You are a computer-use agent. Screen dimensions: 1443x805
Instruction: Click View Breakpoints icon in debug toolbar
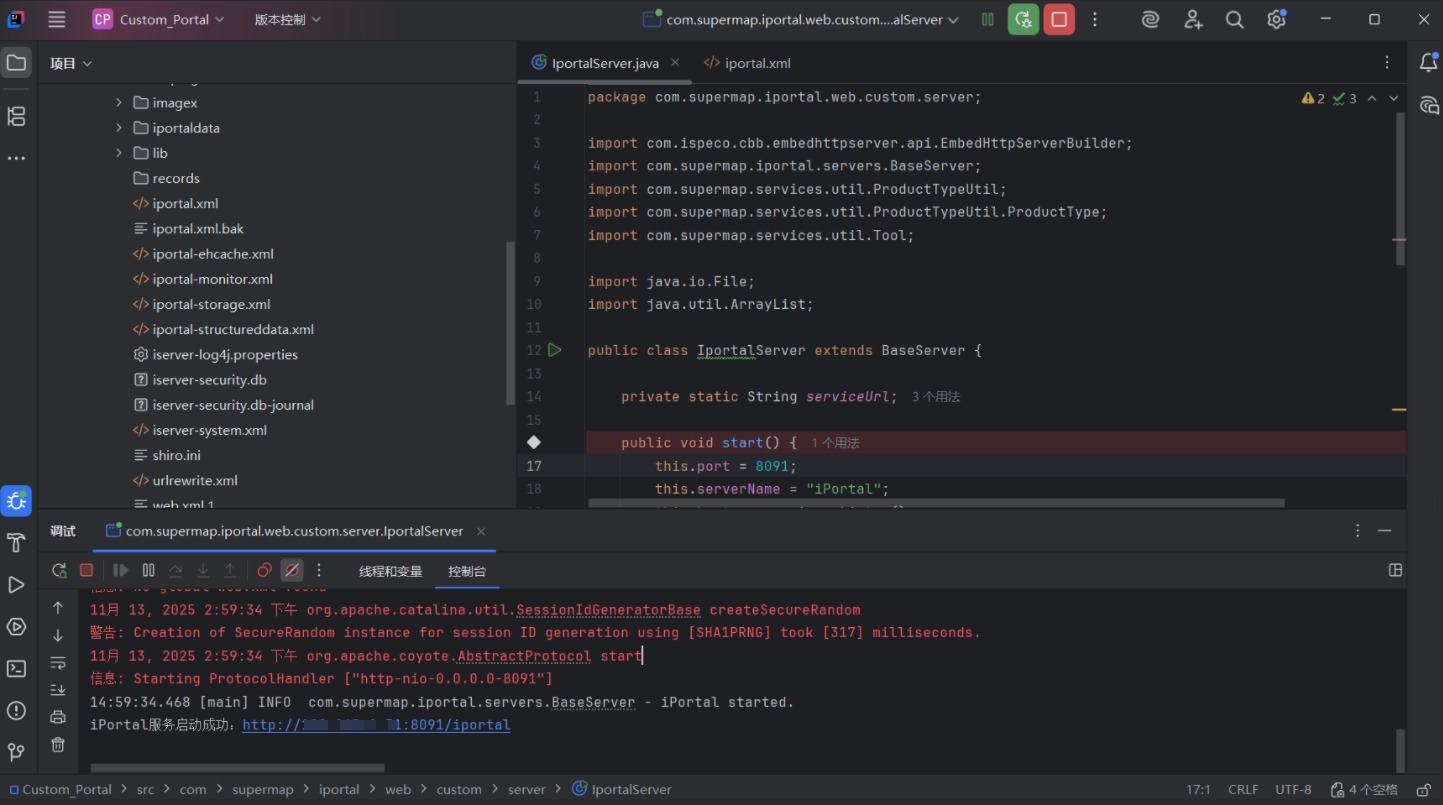click(x=264, y=570)
